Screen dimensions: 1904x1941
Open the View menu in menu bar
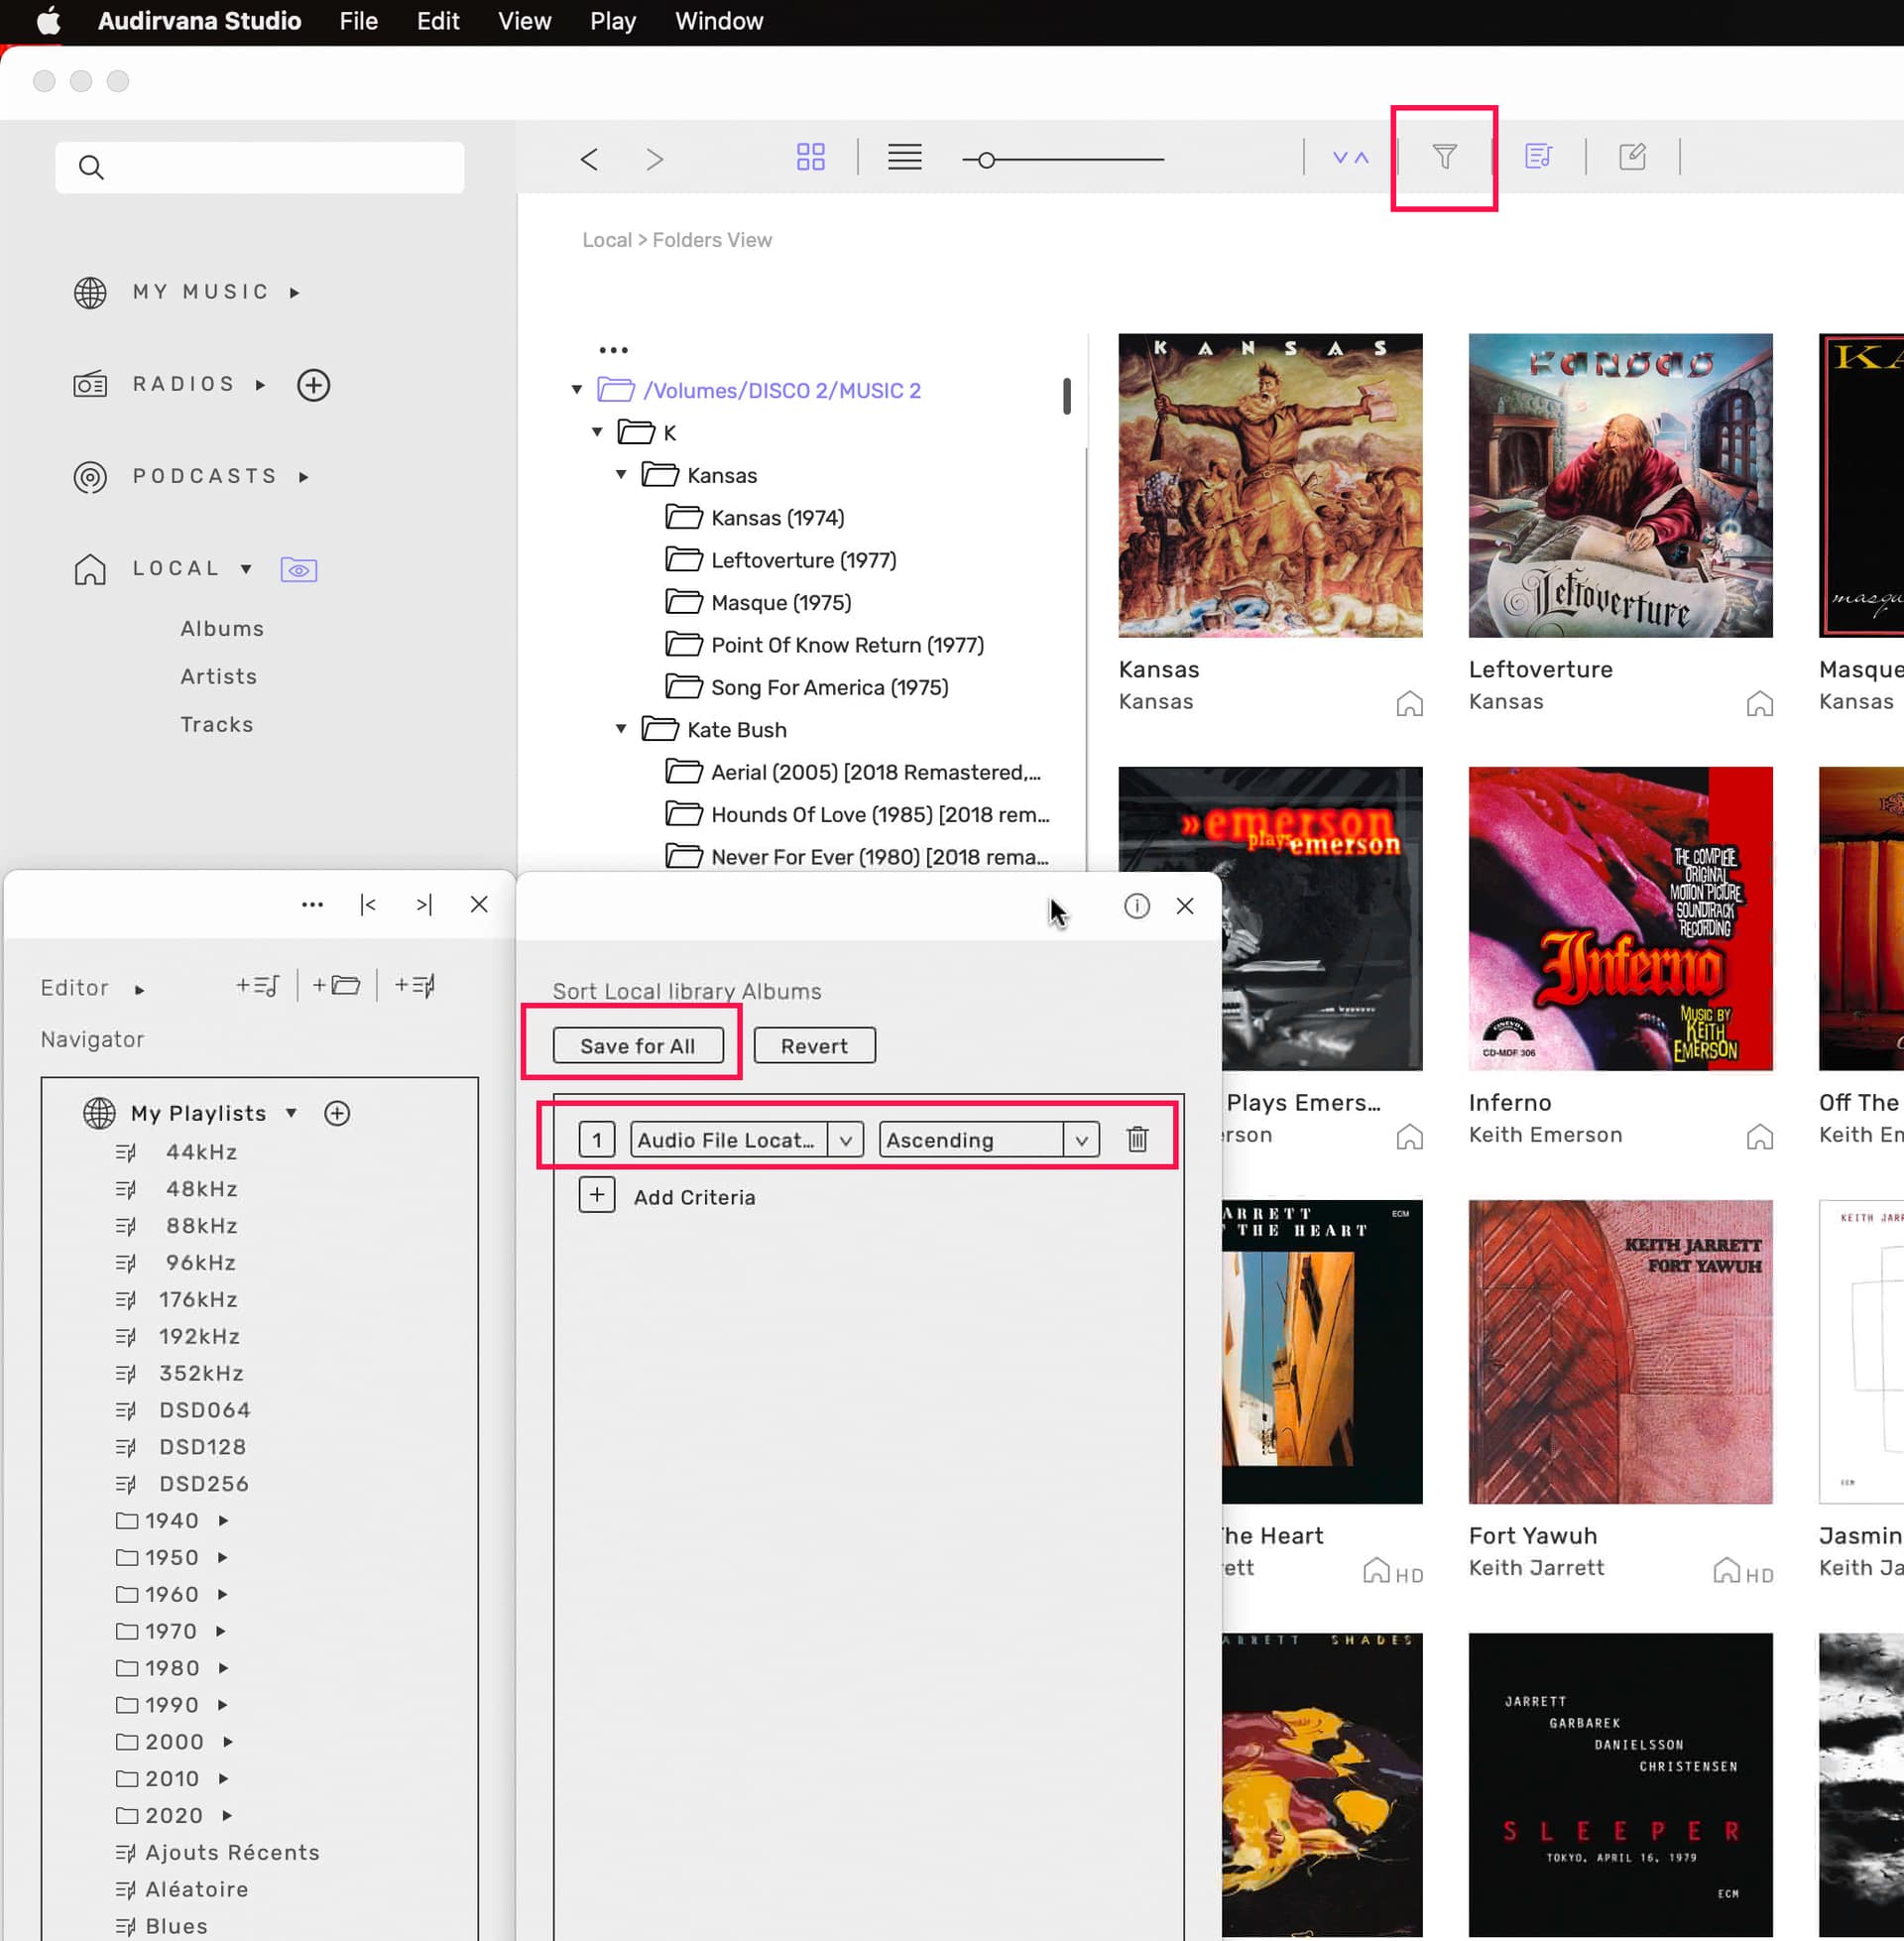(x=524, y=21)
